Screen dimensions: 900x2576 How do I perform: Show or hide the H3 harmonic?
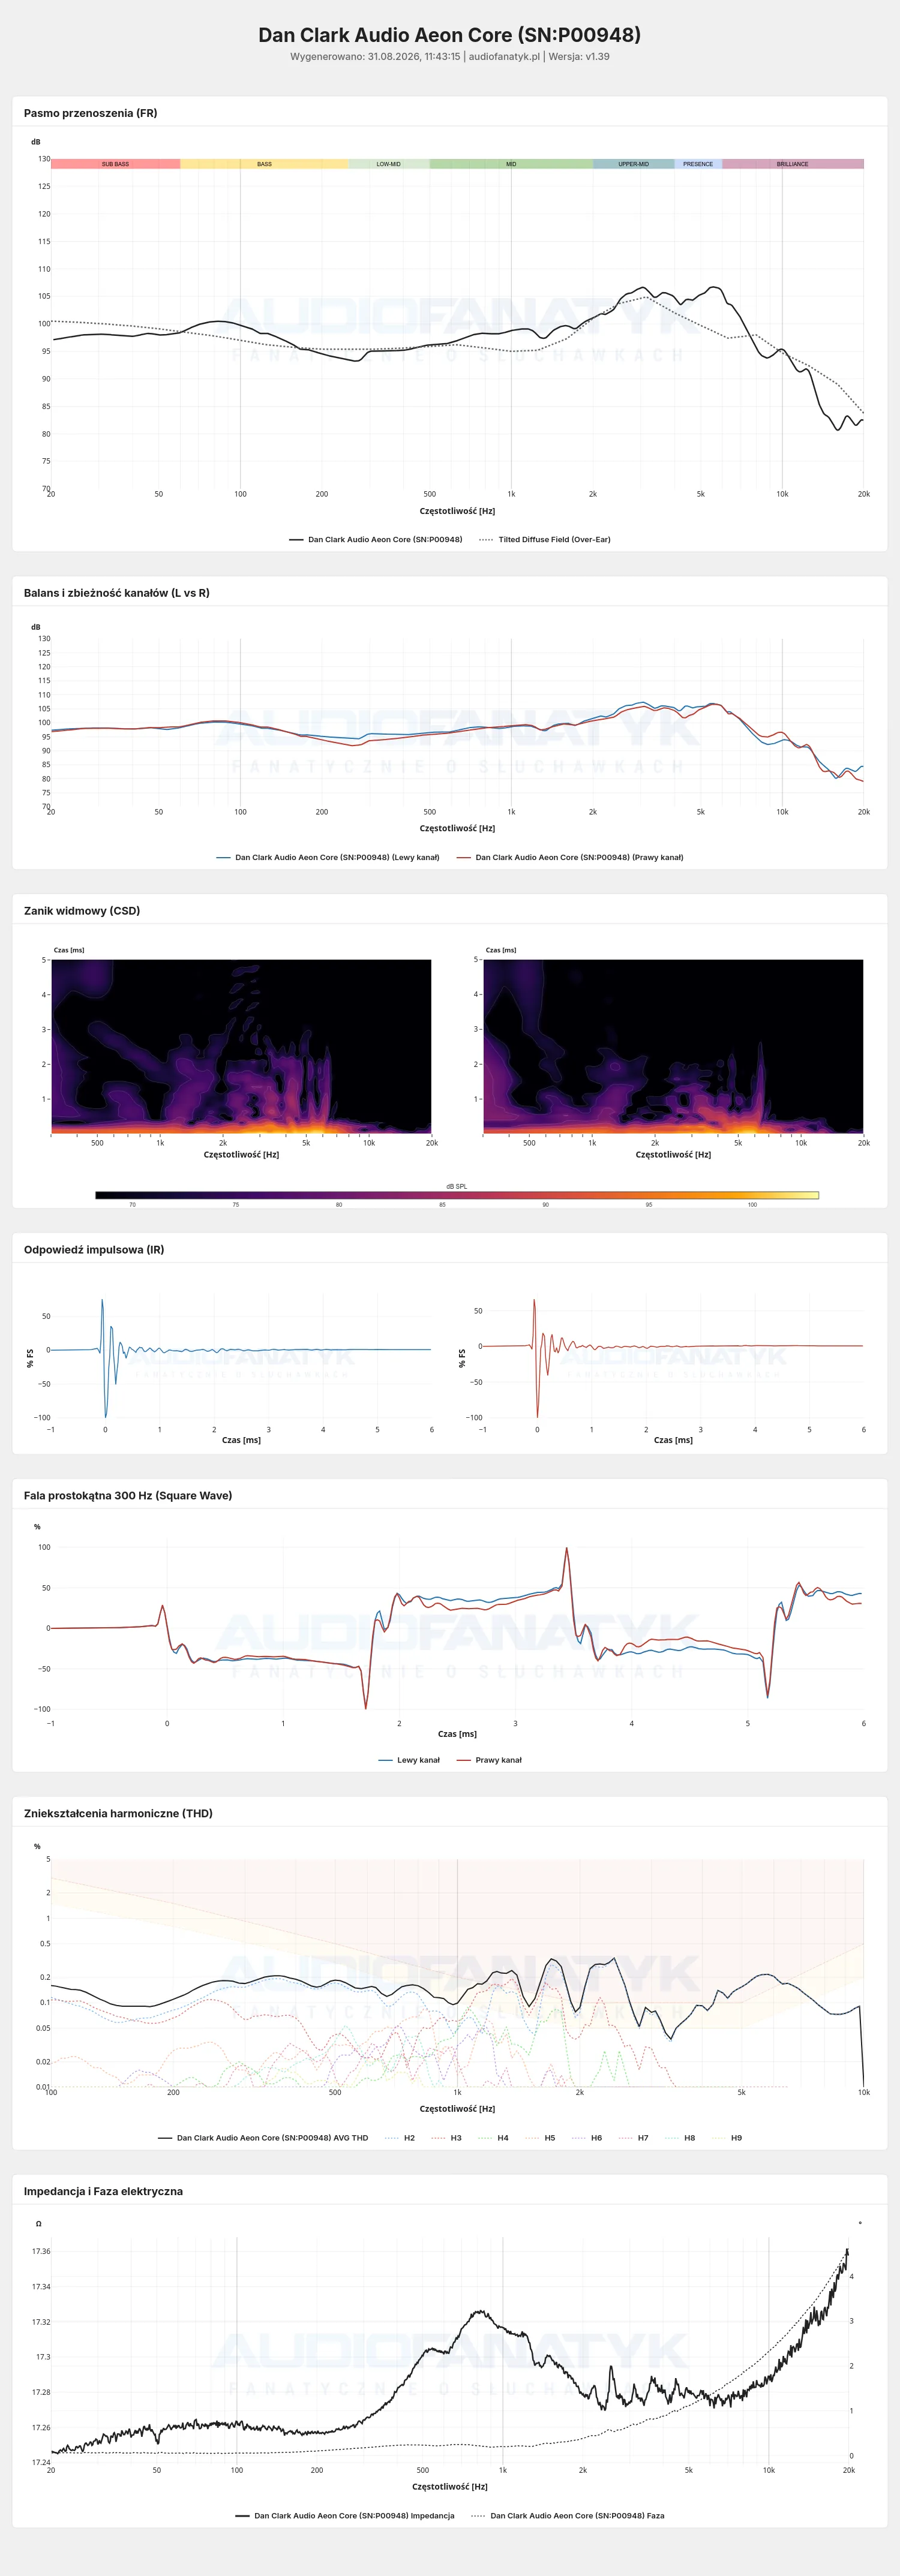tap(447, 2138)
